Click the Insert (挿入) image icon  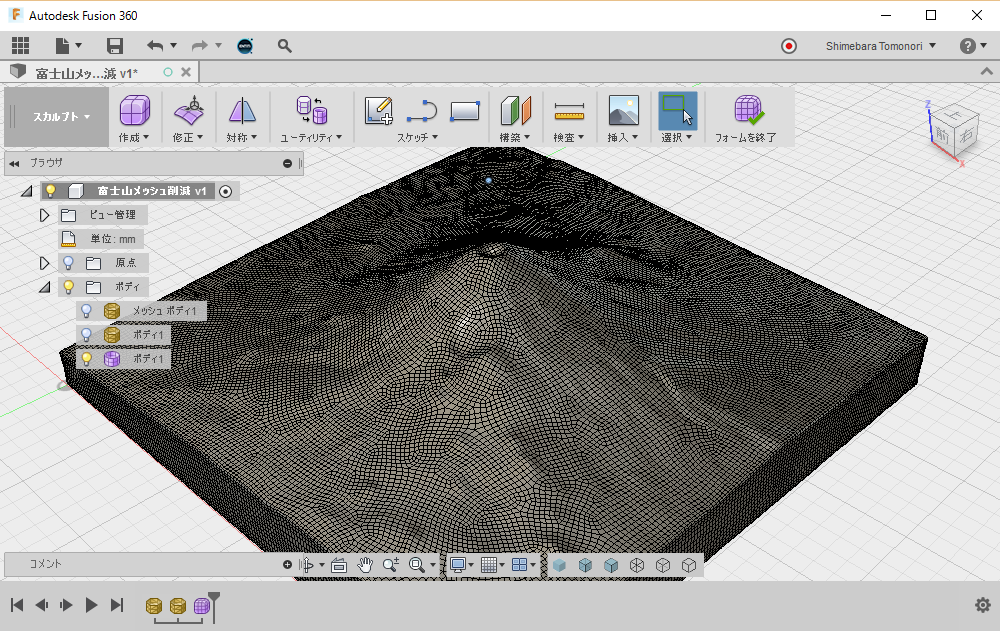pos(623,110)
